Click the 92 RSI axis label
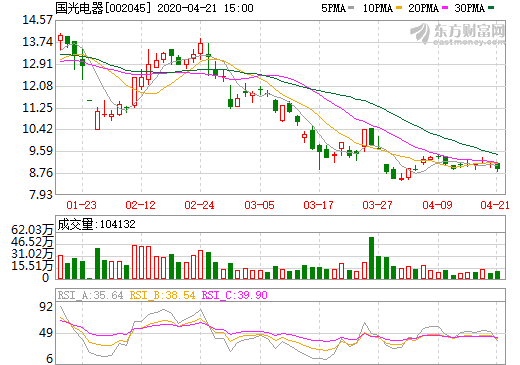Viewport: 520px width, 365px height. [46, 306]
